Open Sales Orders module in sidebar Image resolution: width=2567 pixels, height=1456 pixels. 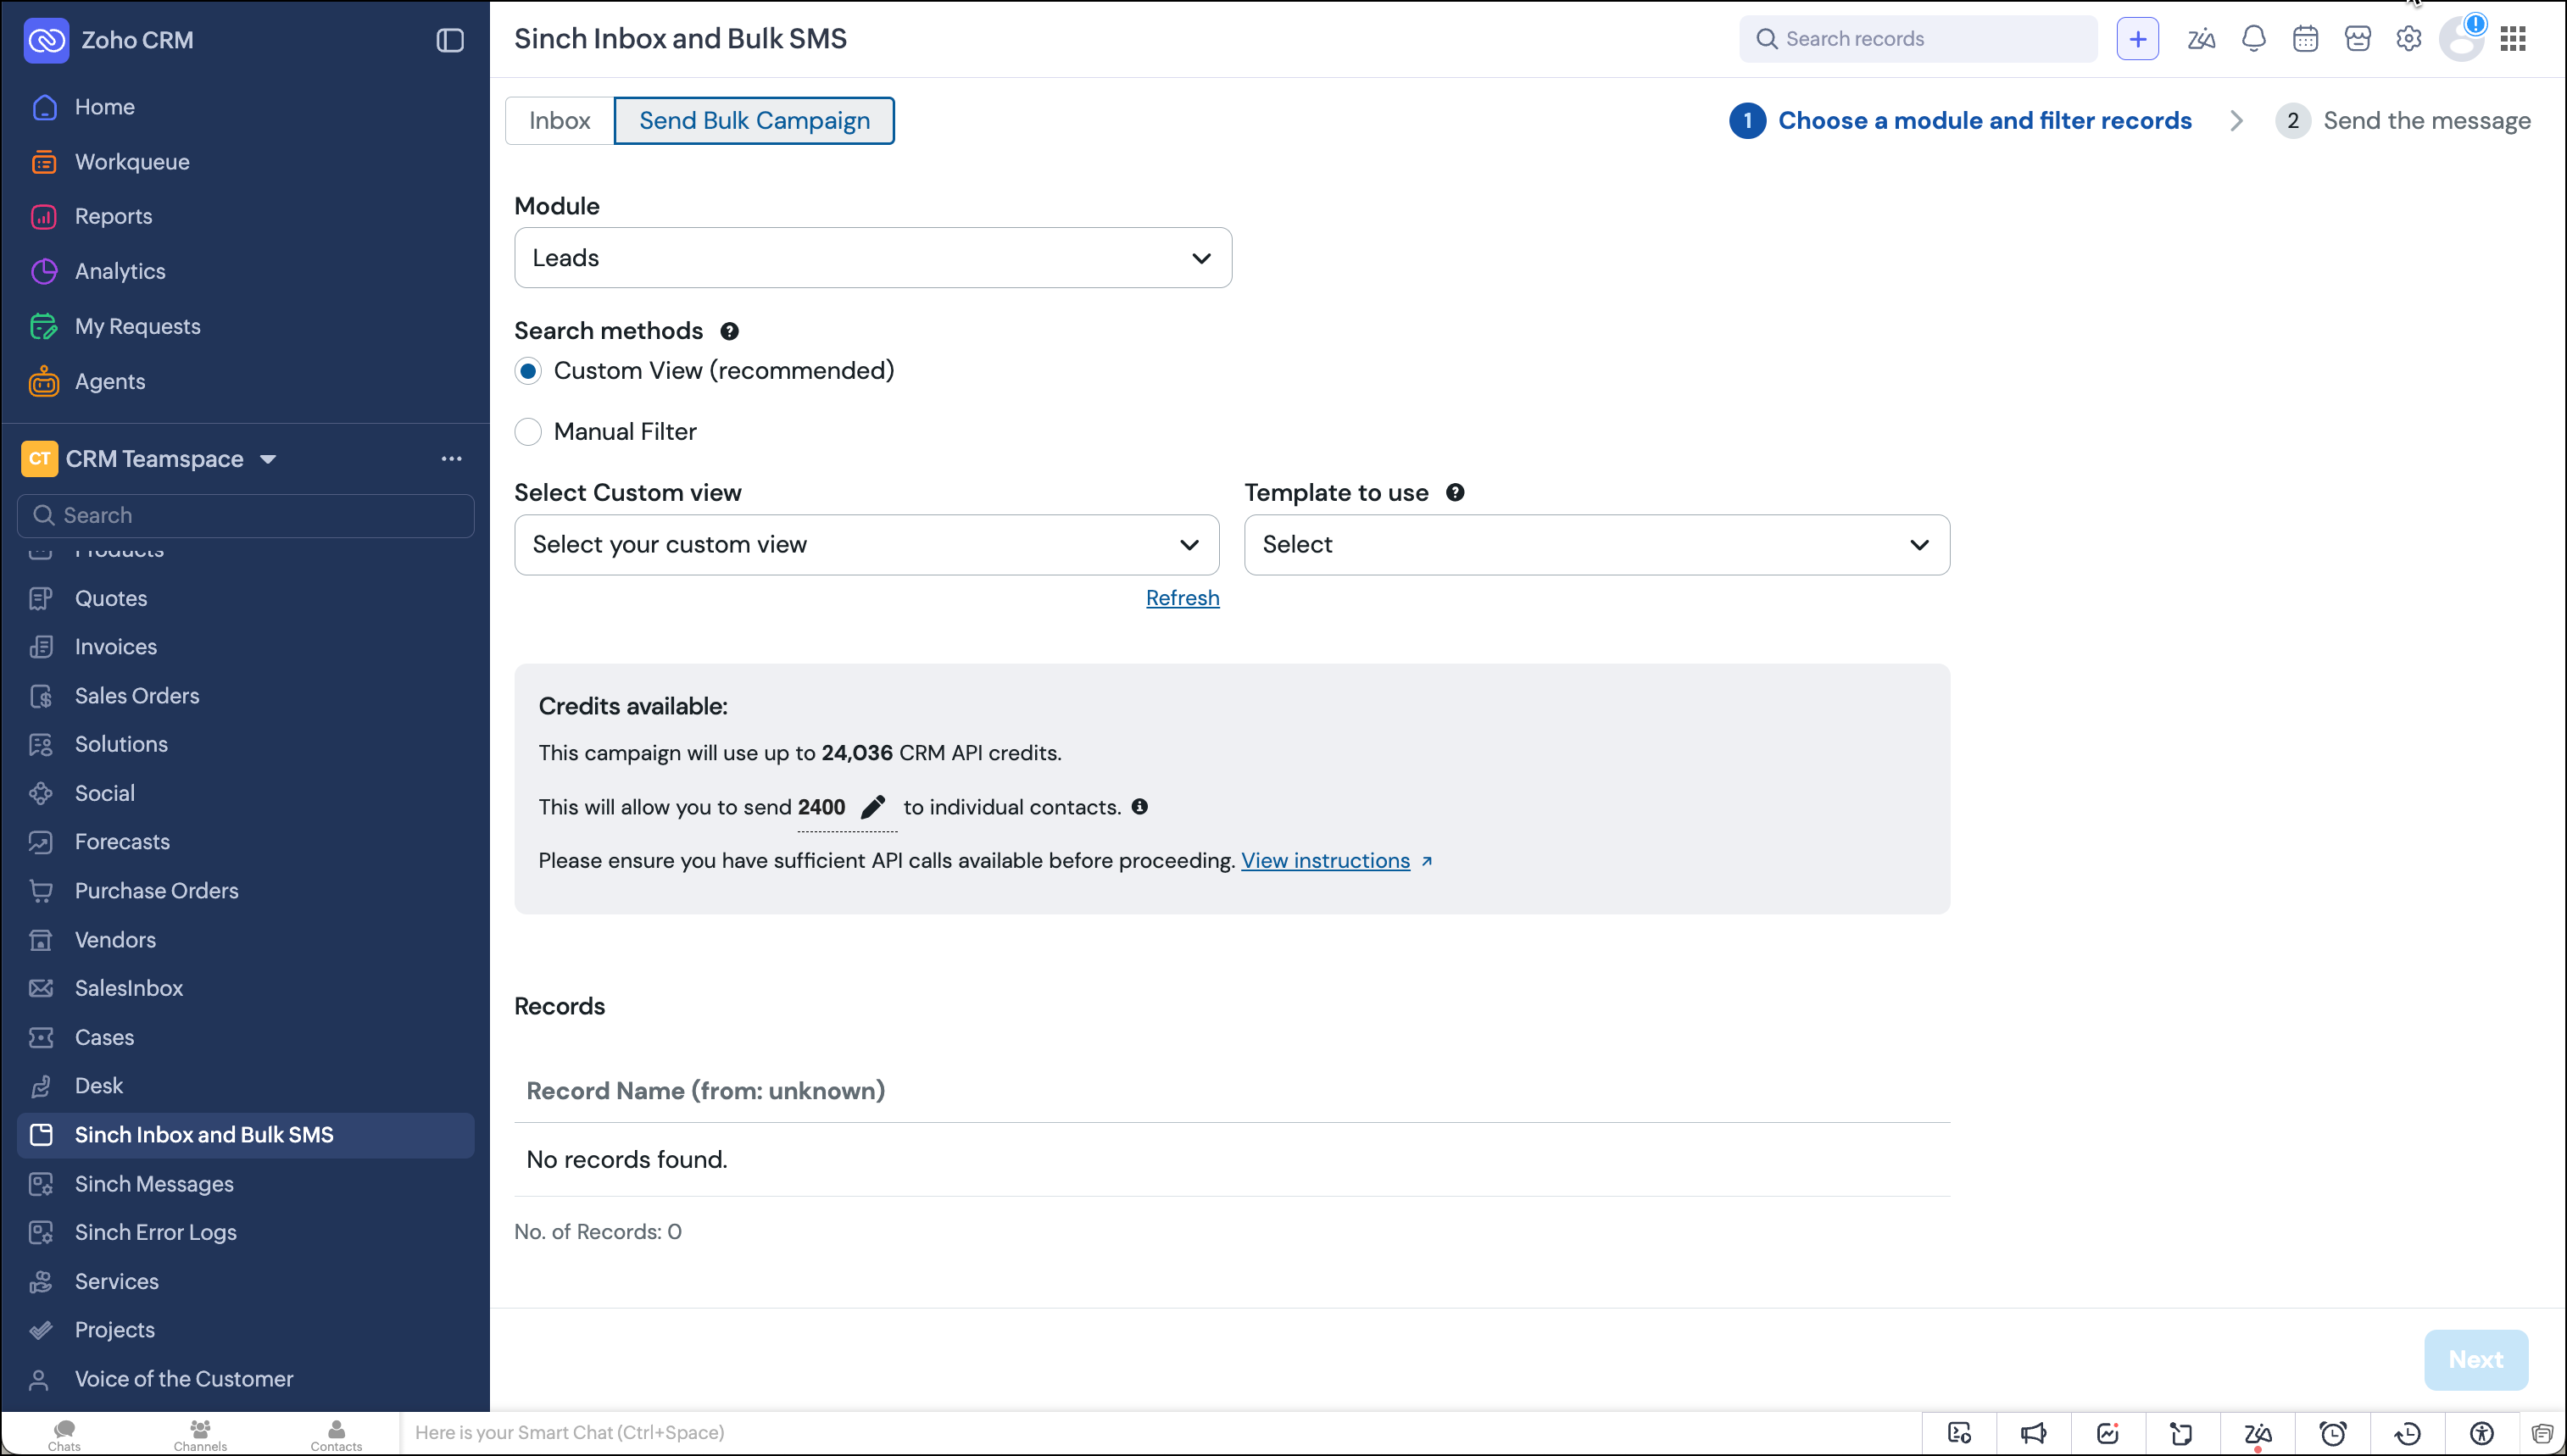136,696
